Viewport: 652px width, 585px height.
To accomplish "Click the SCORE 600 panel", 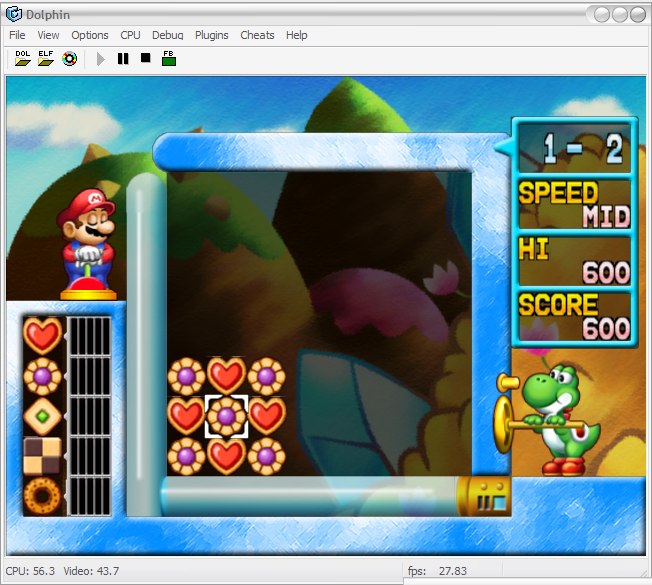I will pyautogui.click(x=575, y=316).
